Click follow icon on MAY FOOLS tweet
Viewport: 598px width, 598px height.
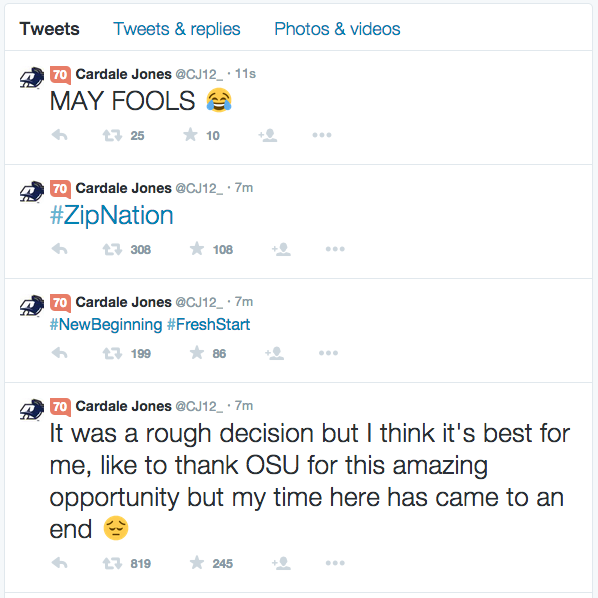[x=268, y=135]
